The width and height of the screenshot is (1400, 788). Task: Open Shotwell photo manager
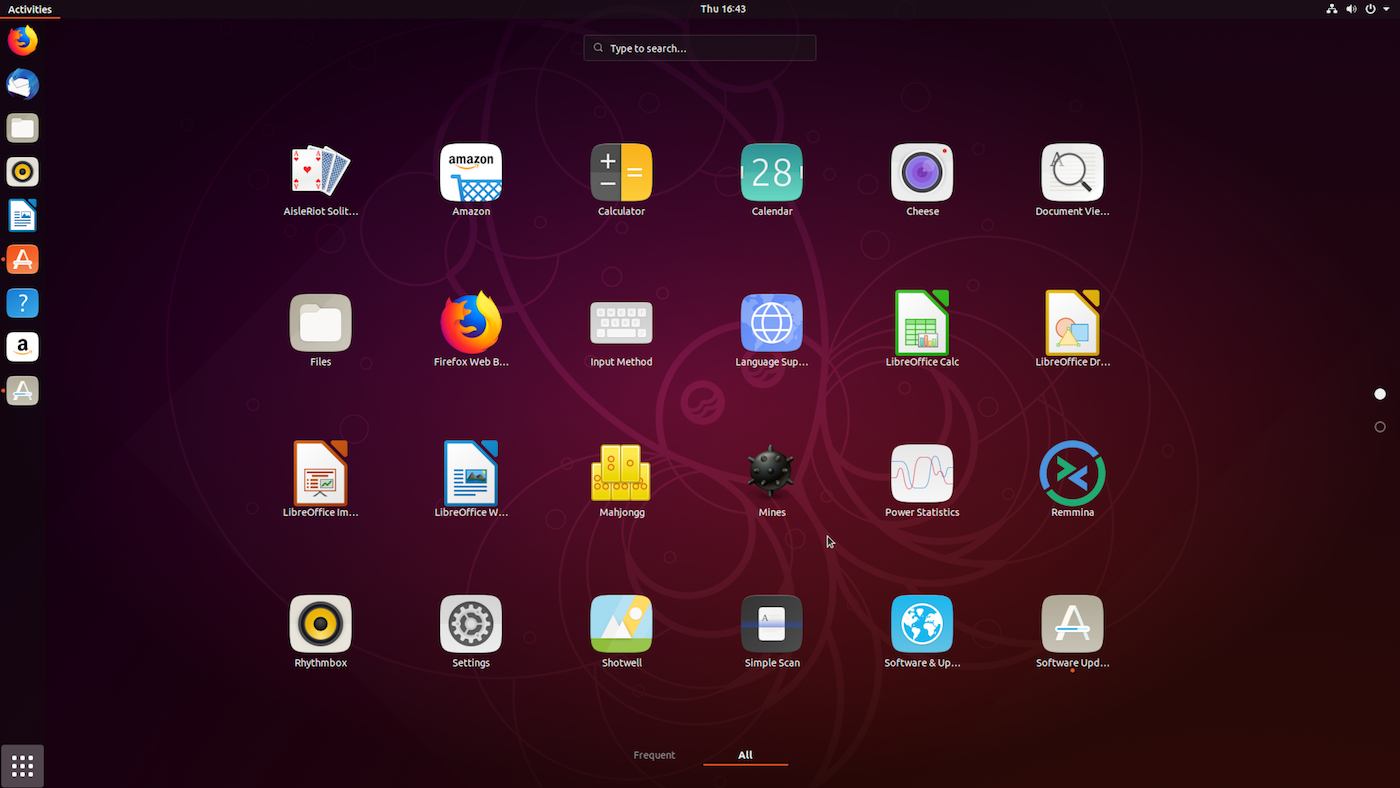pyautogui.click(x=621, y=630)
